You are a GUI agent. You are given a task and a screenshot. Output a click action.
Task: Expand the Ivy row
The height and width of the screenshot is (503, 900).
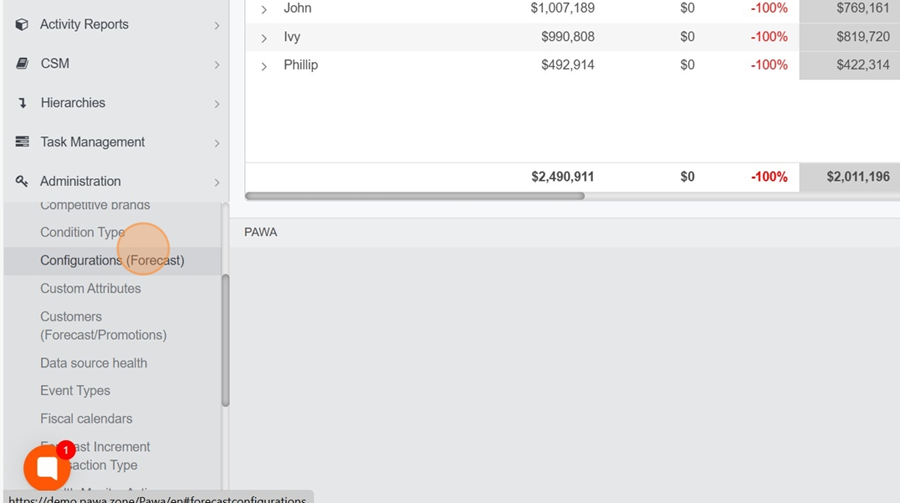click(x=264, y=38)
